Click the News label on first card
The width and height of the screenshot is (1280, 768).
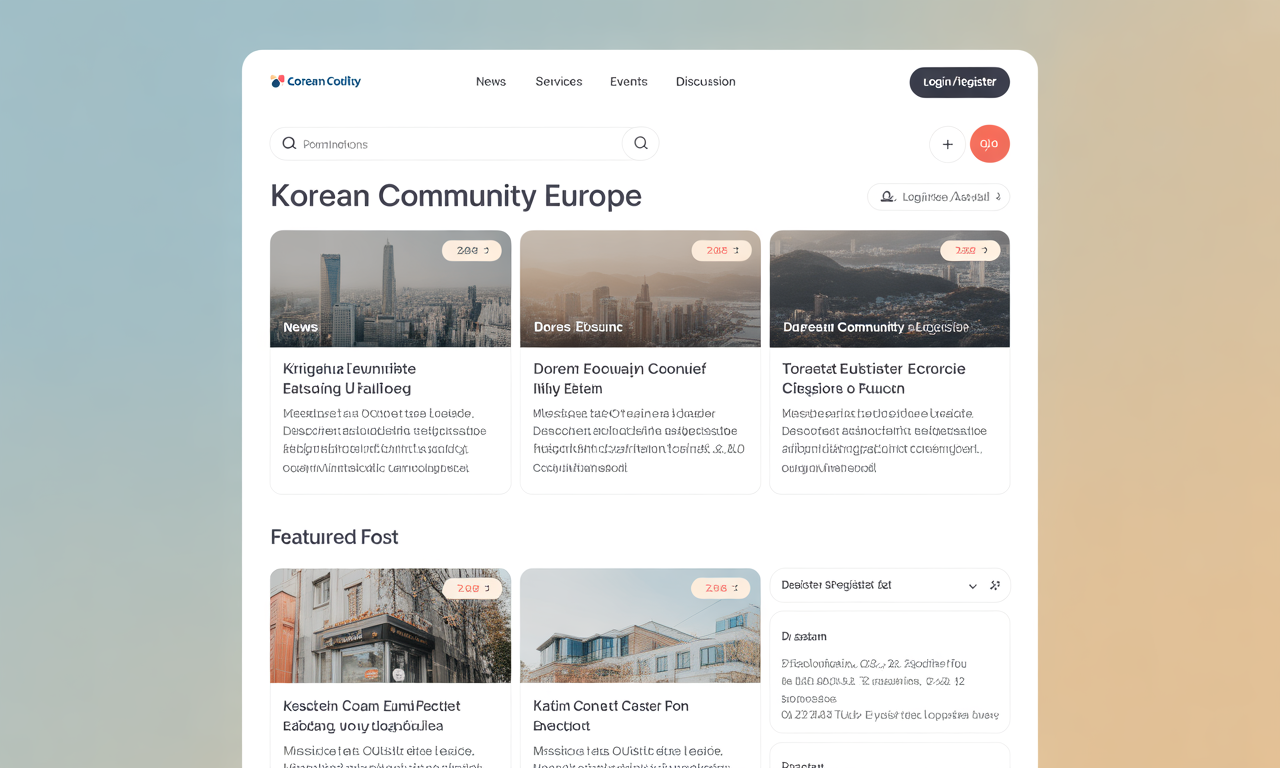pos(300,327)
